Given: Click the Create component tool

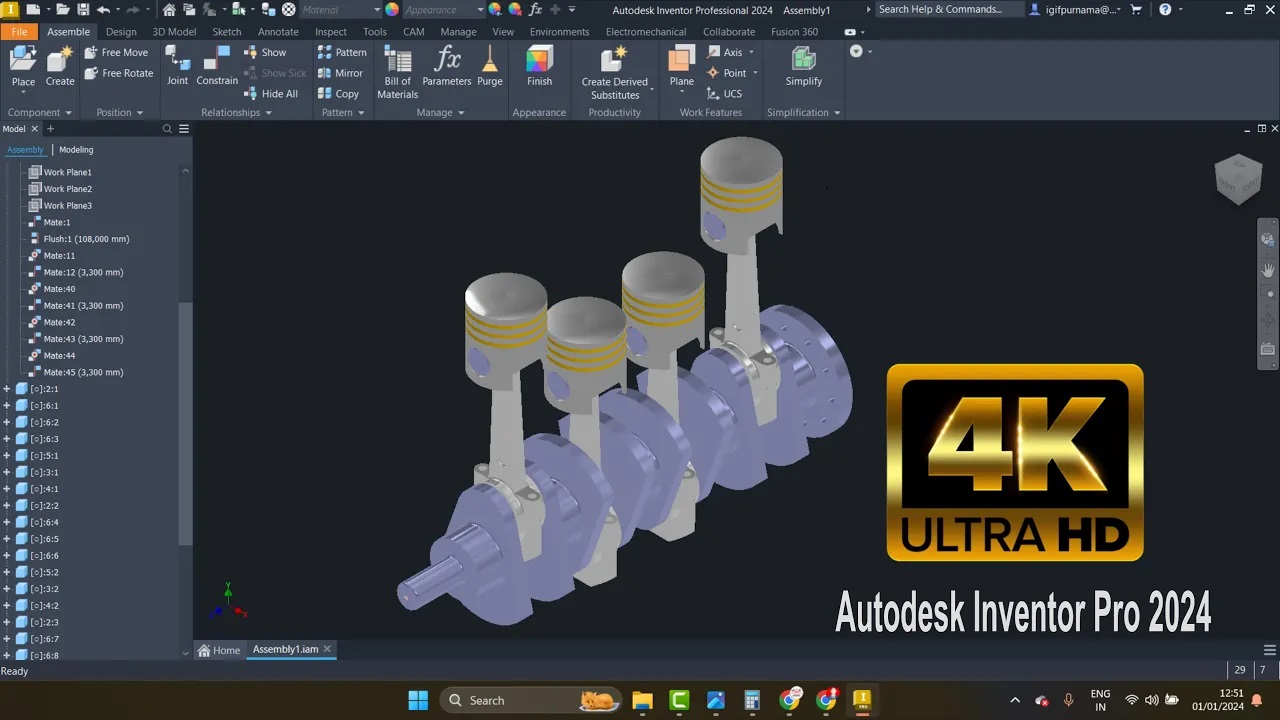Looking at the screenshot, I should pos(60,66).
